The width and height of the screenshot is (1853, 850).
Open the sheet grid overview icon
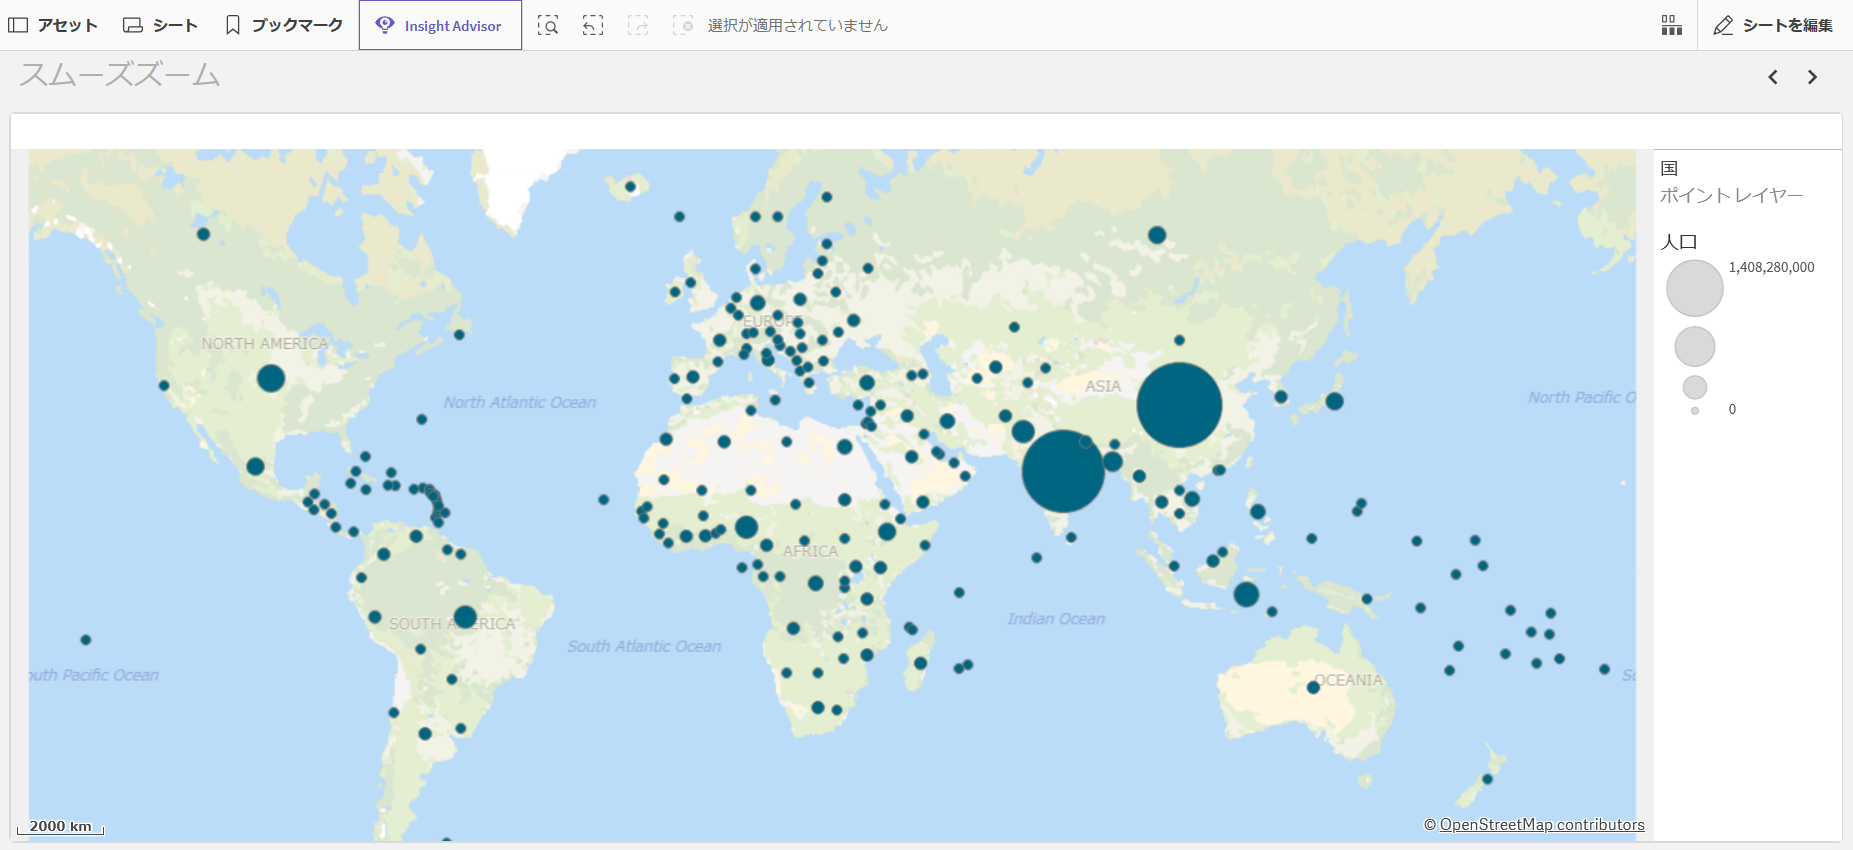(x=1671, y=25)
